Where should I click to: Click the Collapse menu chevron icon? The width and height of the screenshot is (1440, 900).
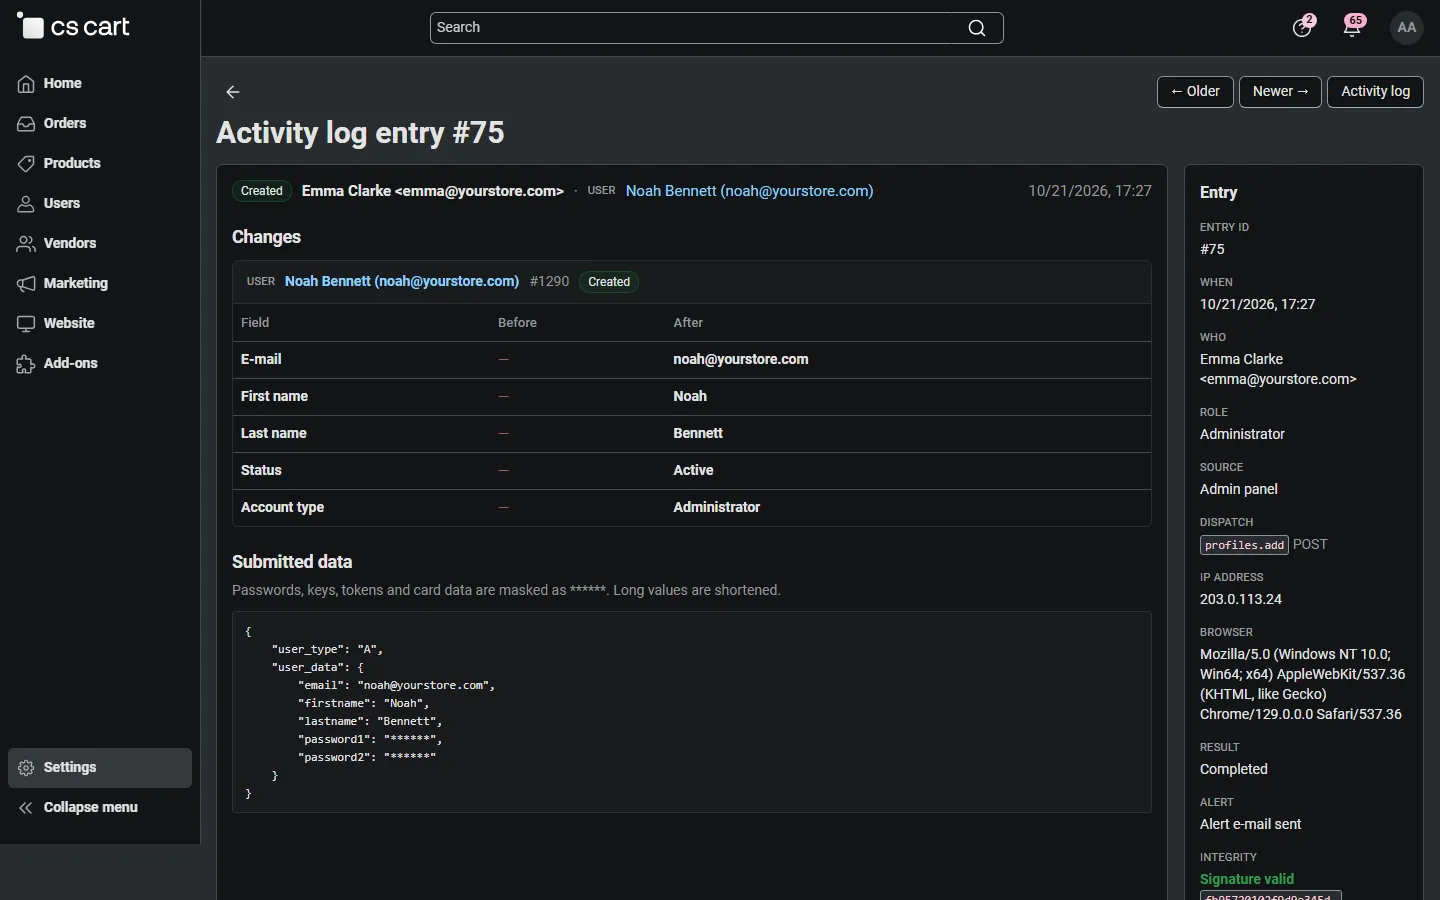click(x=26, y=808)
